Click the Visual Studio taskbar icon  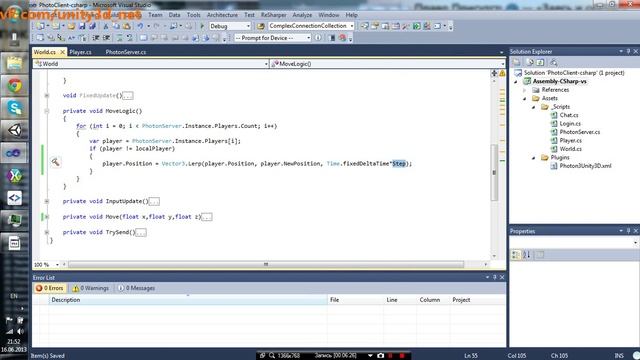click(x=15, y=153)
